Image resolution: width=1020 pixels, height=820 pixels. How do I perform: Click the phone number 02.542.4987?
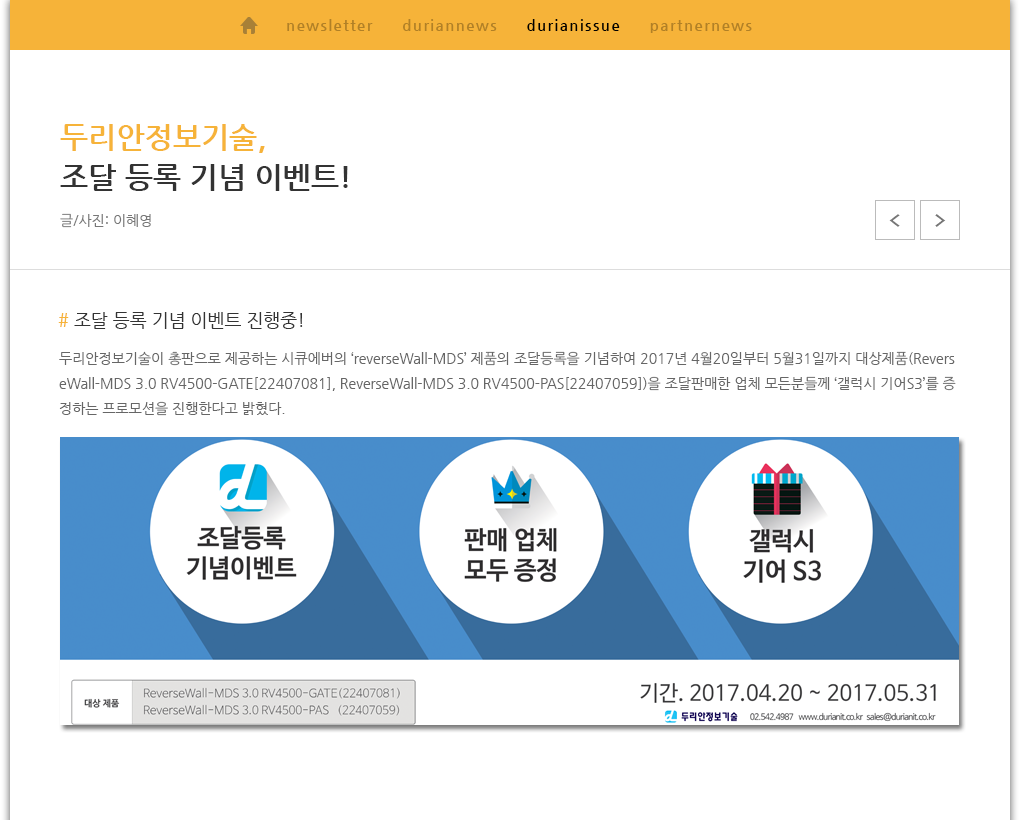click(771, 717)
